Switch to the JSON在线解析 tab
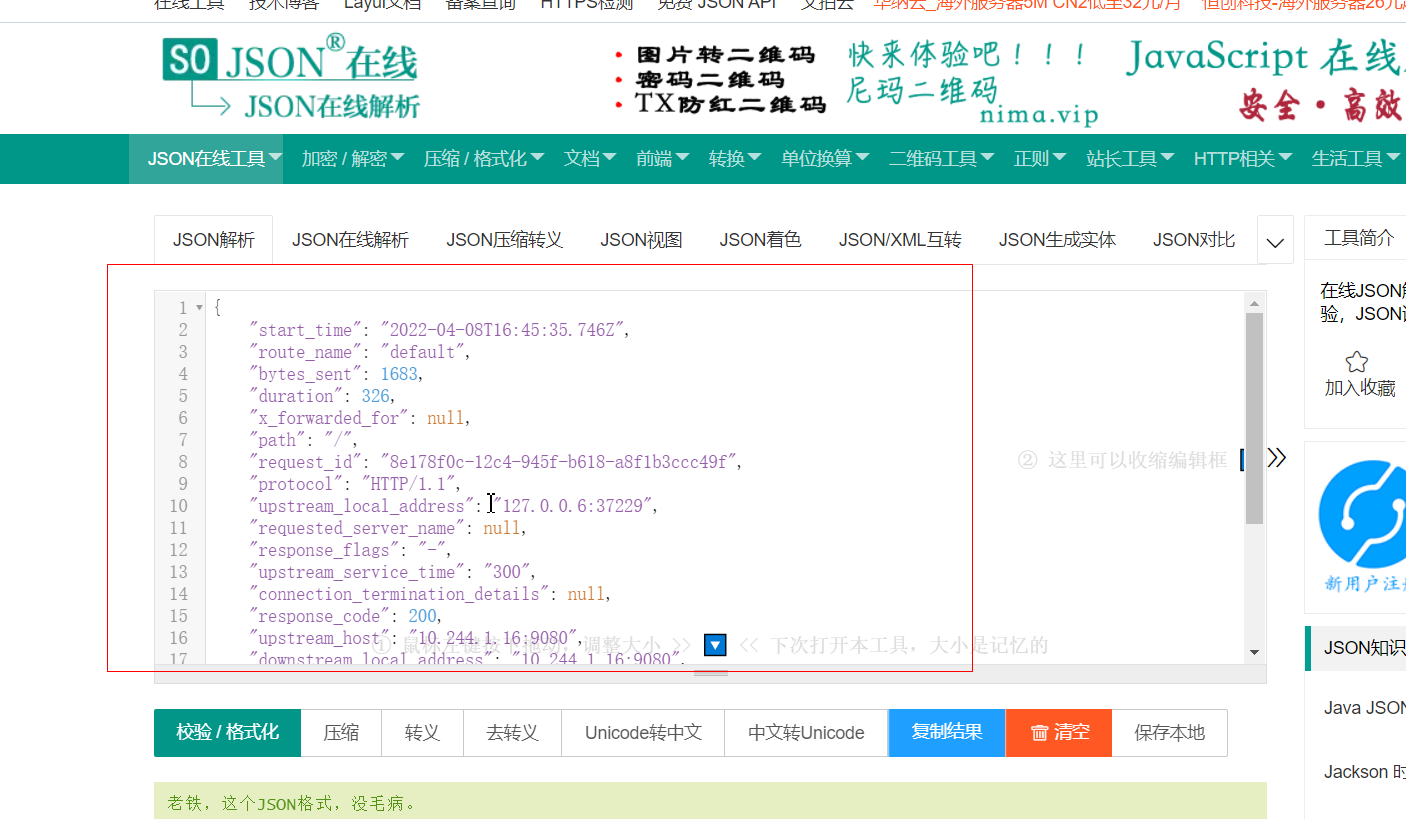The width and height of the screenshot is (1406, 819). coord(350,240)
